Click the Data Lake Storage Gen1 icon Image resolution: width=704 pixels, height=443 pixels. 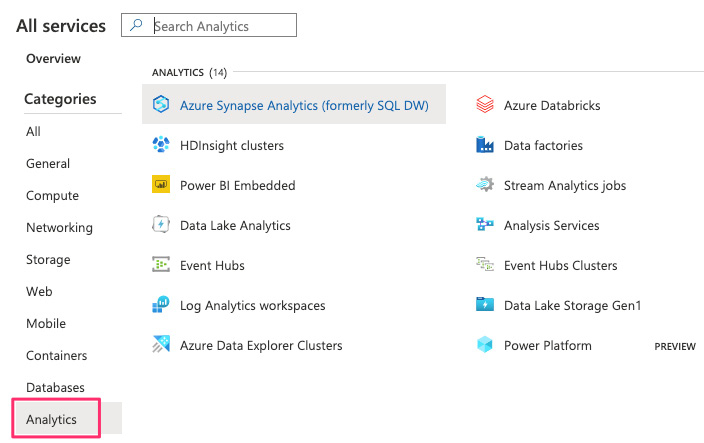point(485,304)
